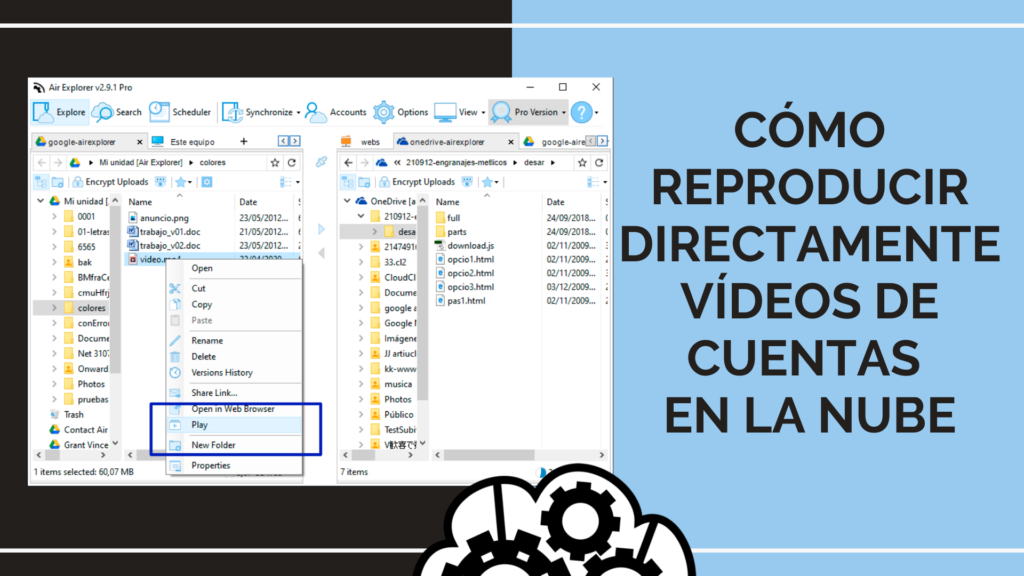Open the Search tool
The image size is (1024, 576).
point(117,112)
